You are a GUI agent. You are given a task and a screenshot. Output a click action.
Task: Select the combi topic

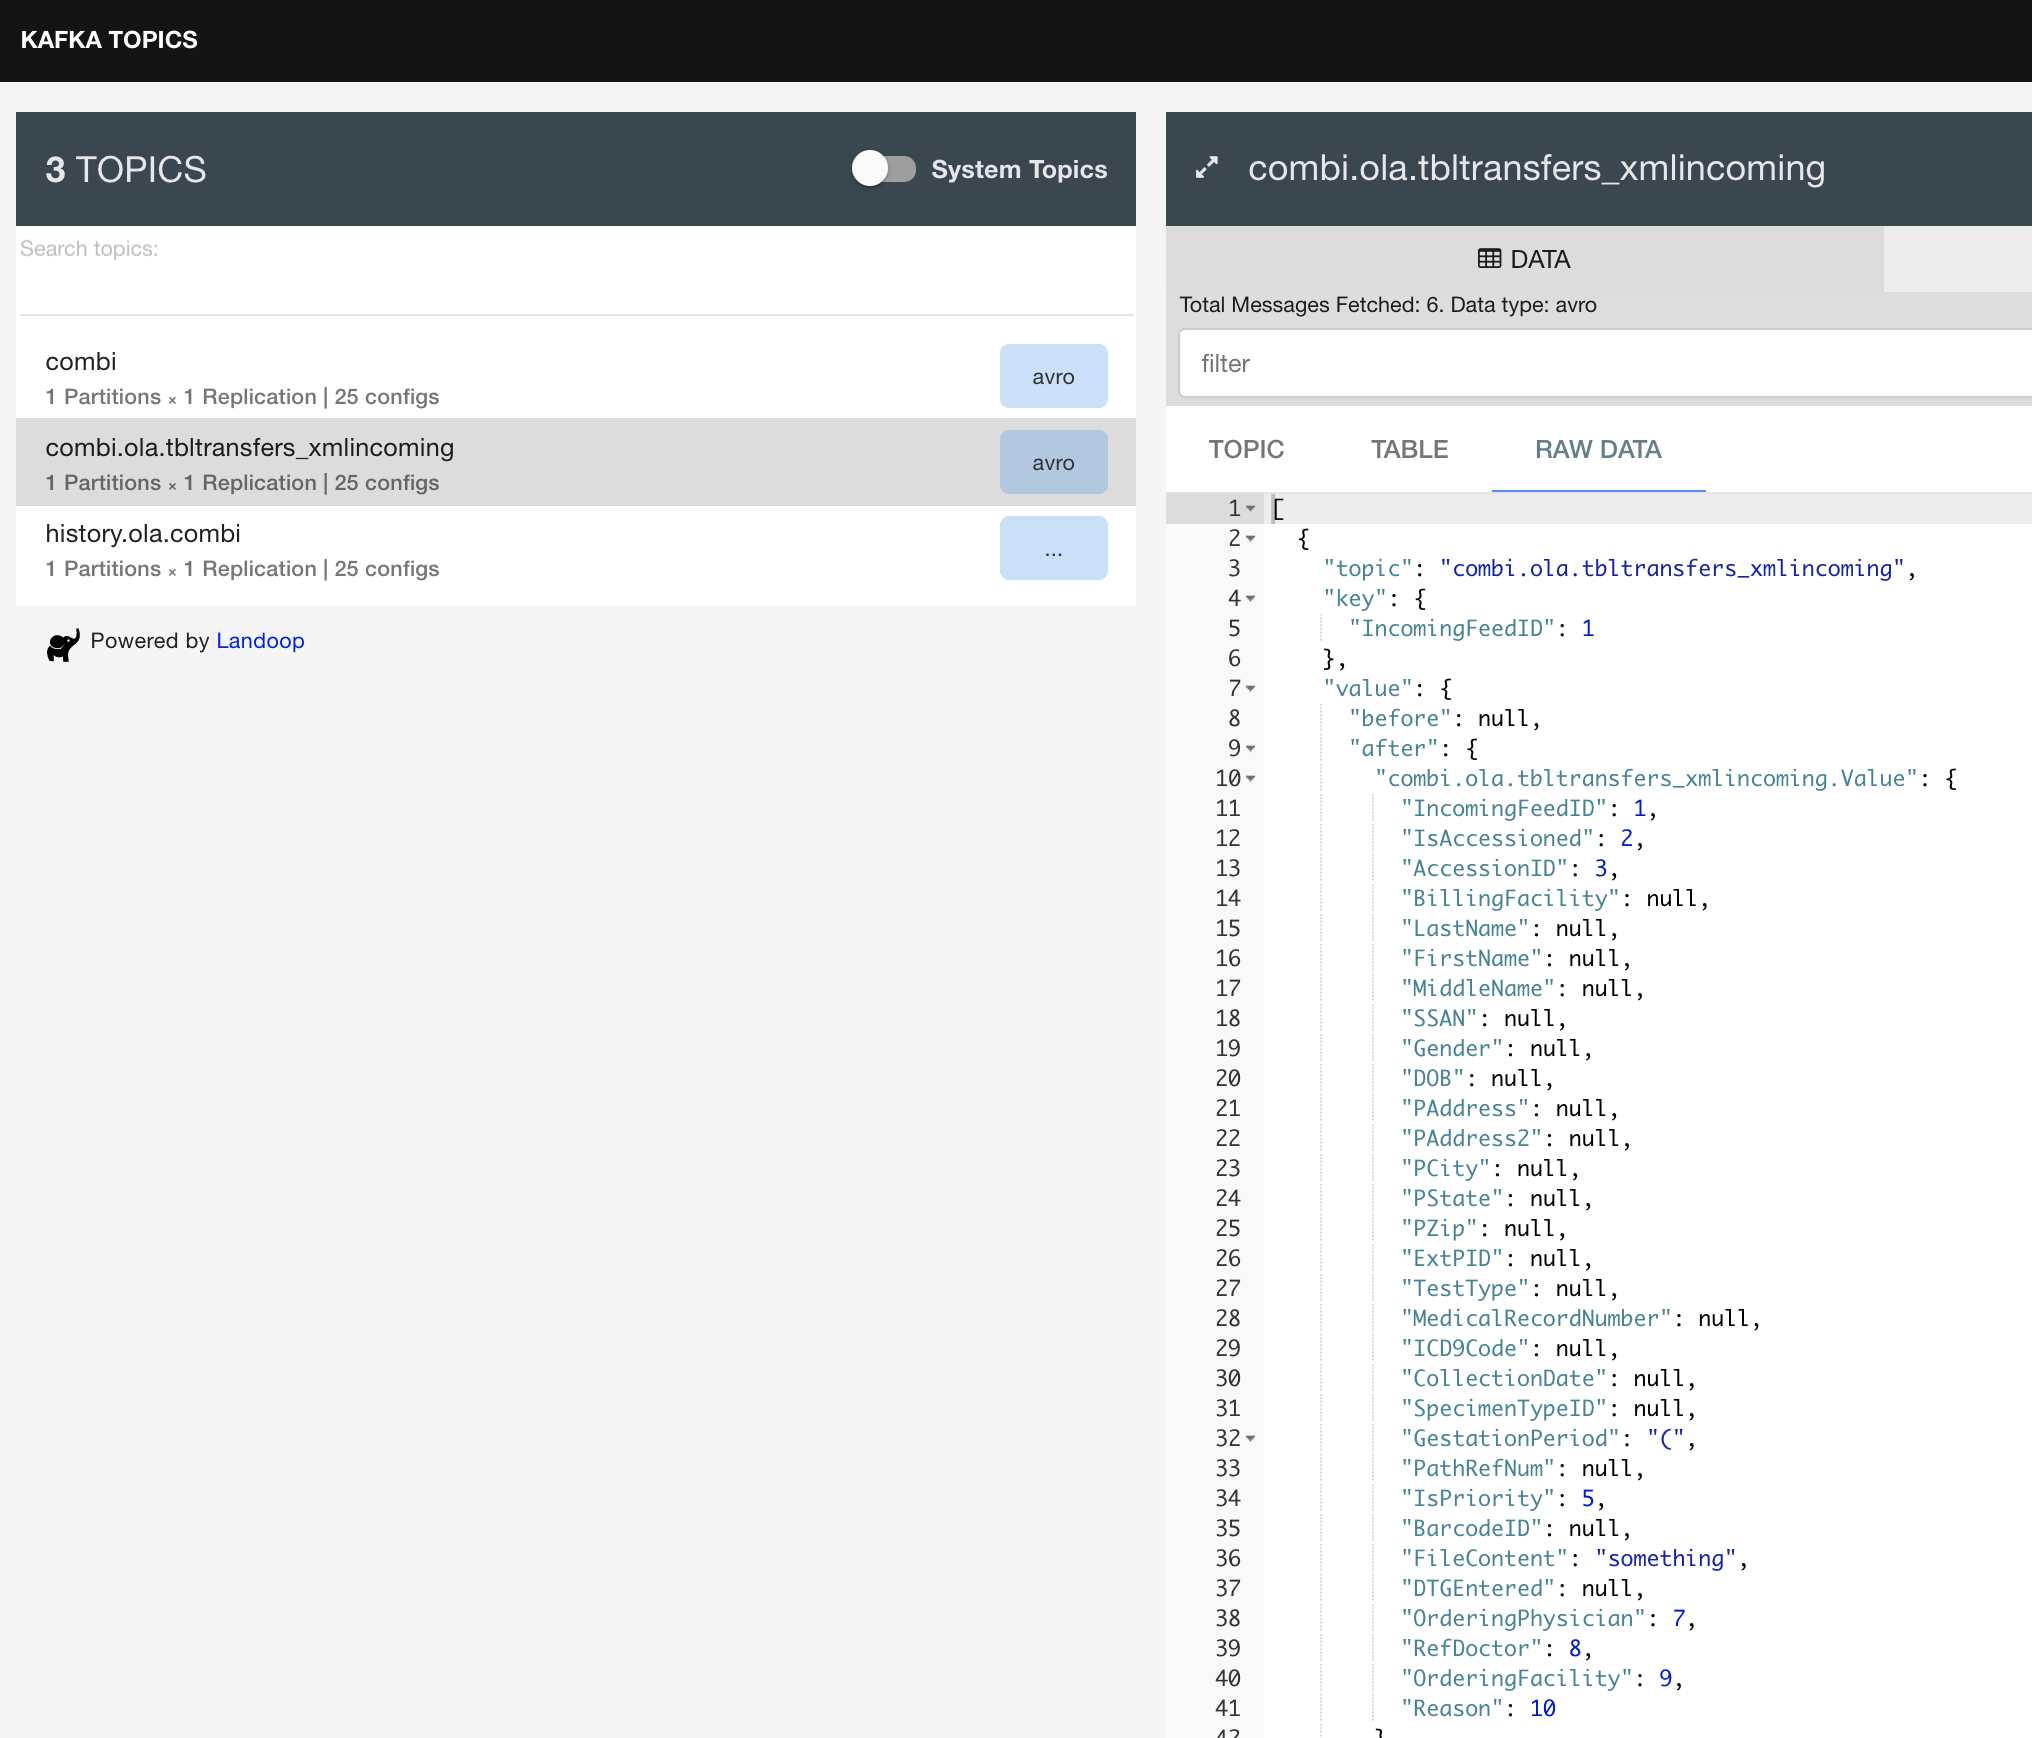pos(400,375)
